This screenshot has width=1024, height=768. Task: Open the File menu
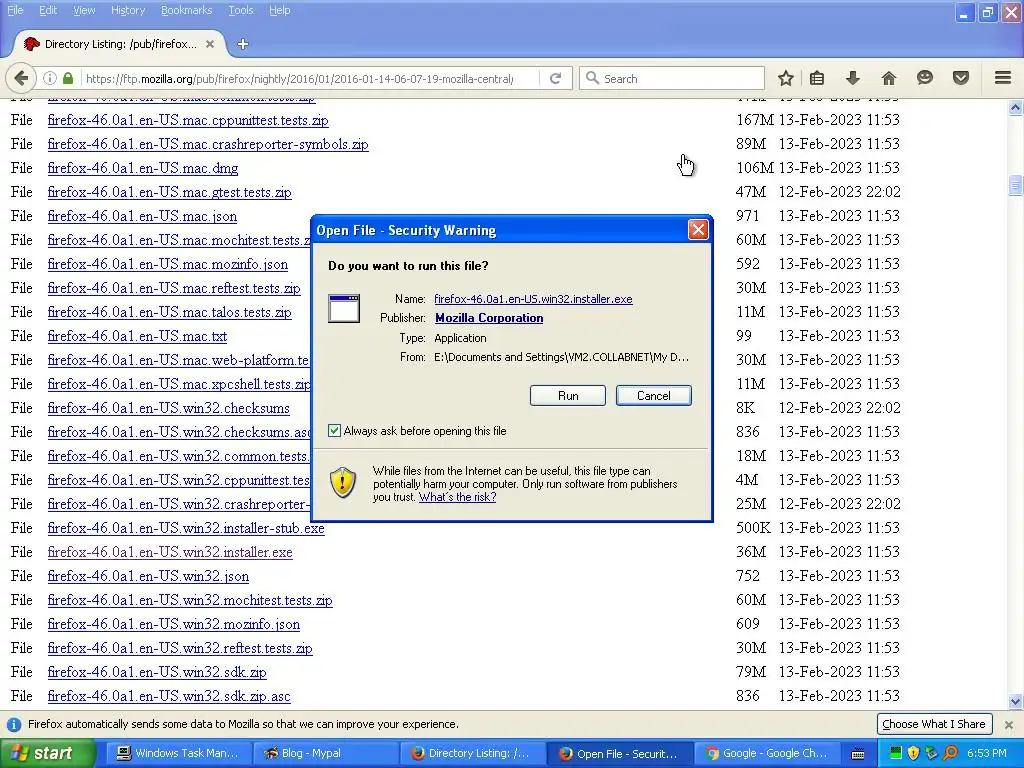(x=15, y=10)
